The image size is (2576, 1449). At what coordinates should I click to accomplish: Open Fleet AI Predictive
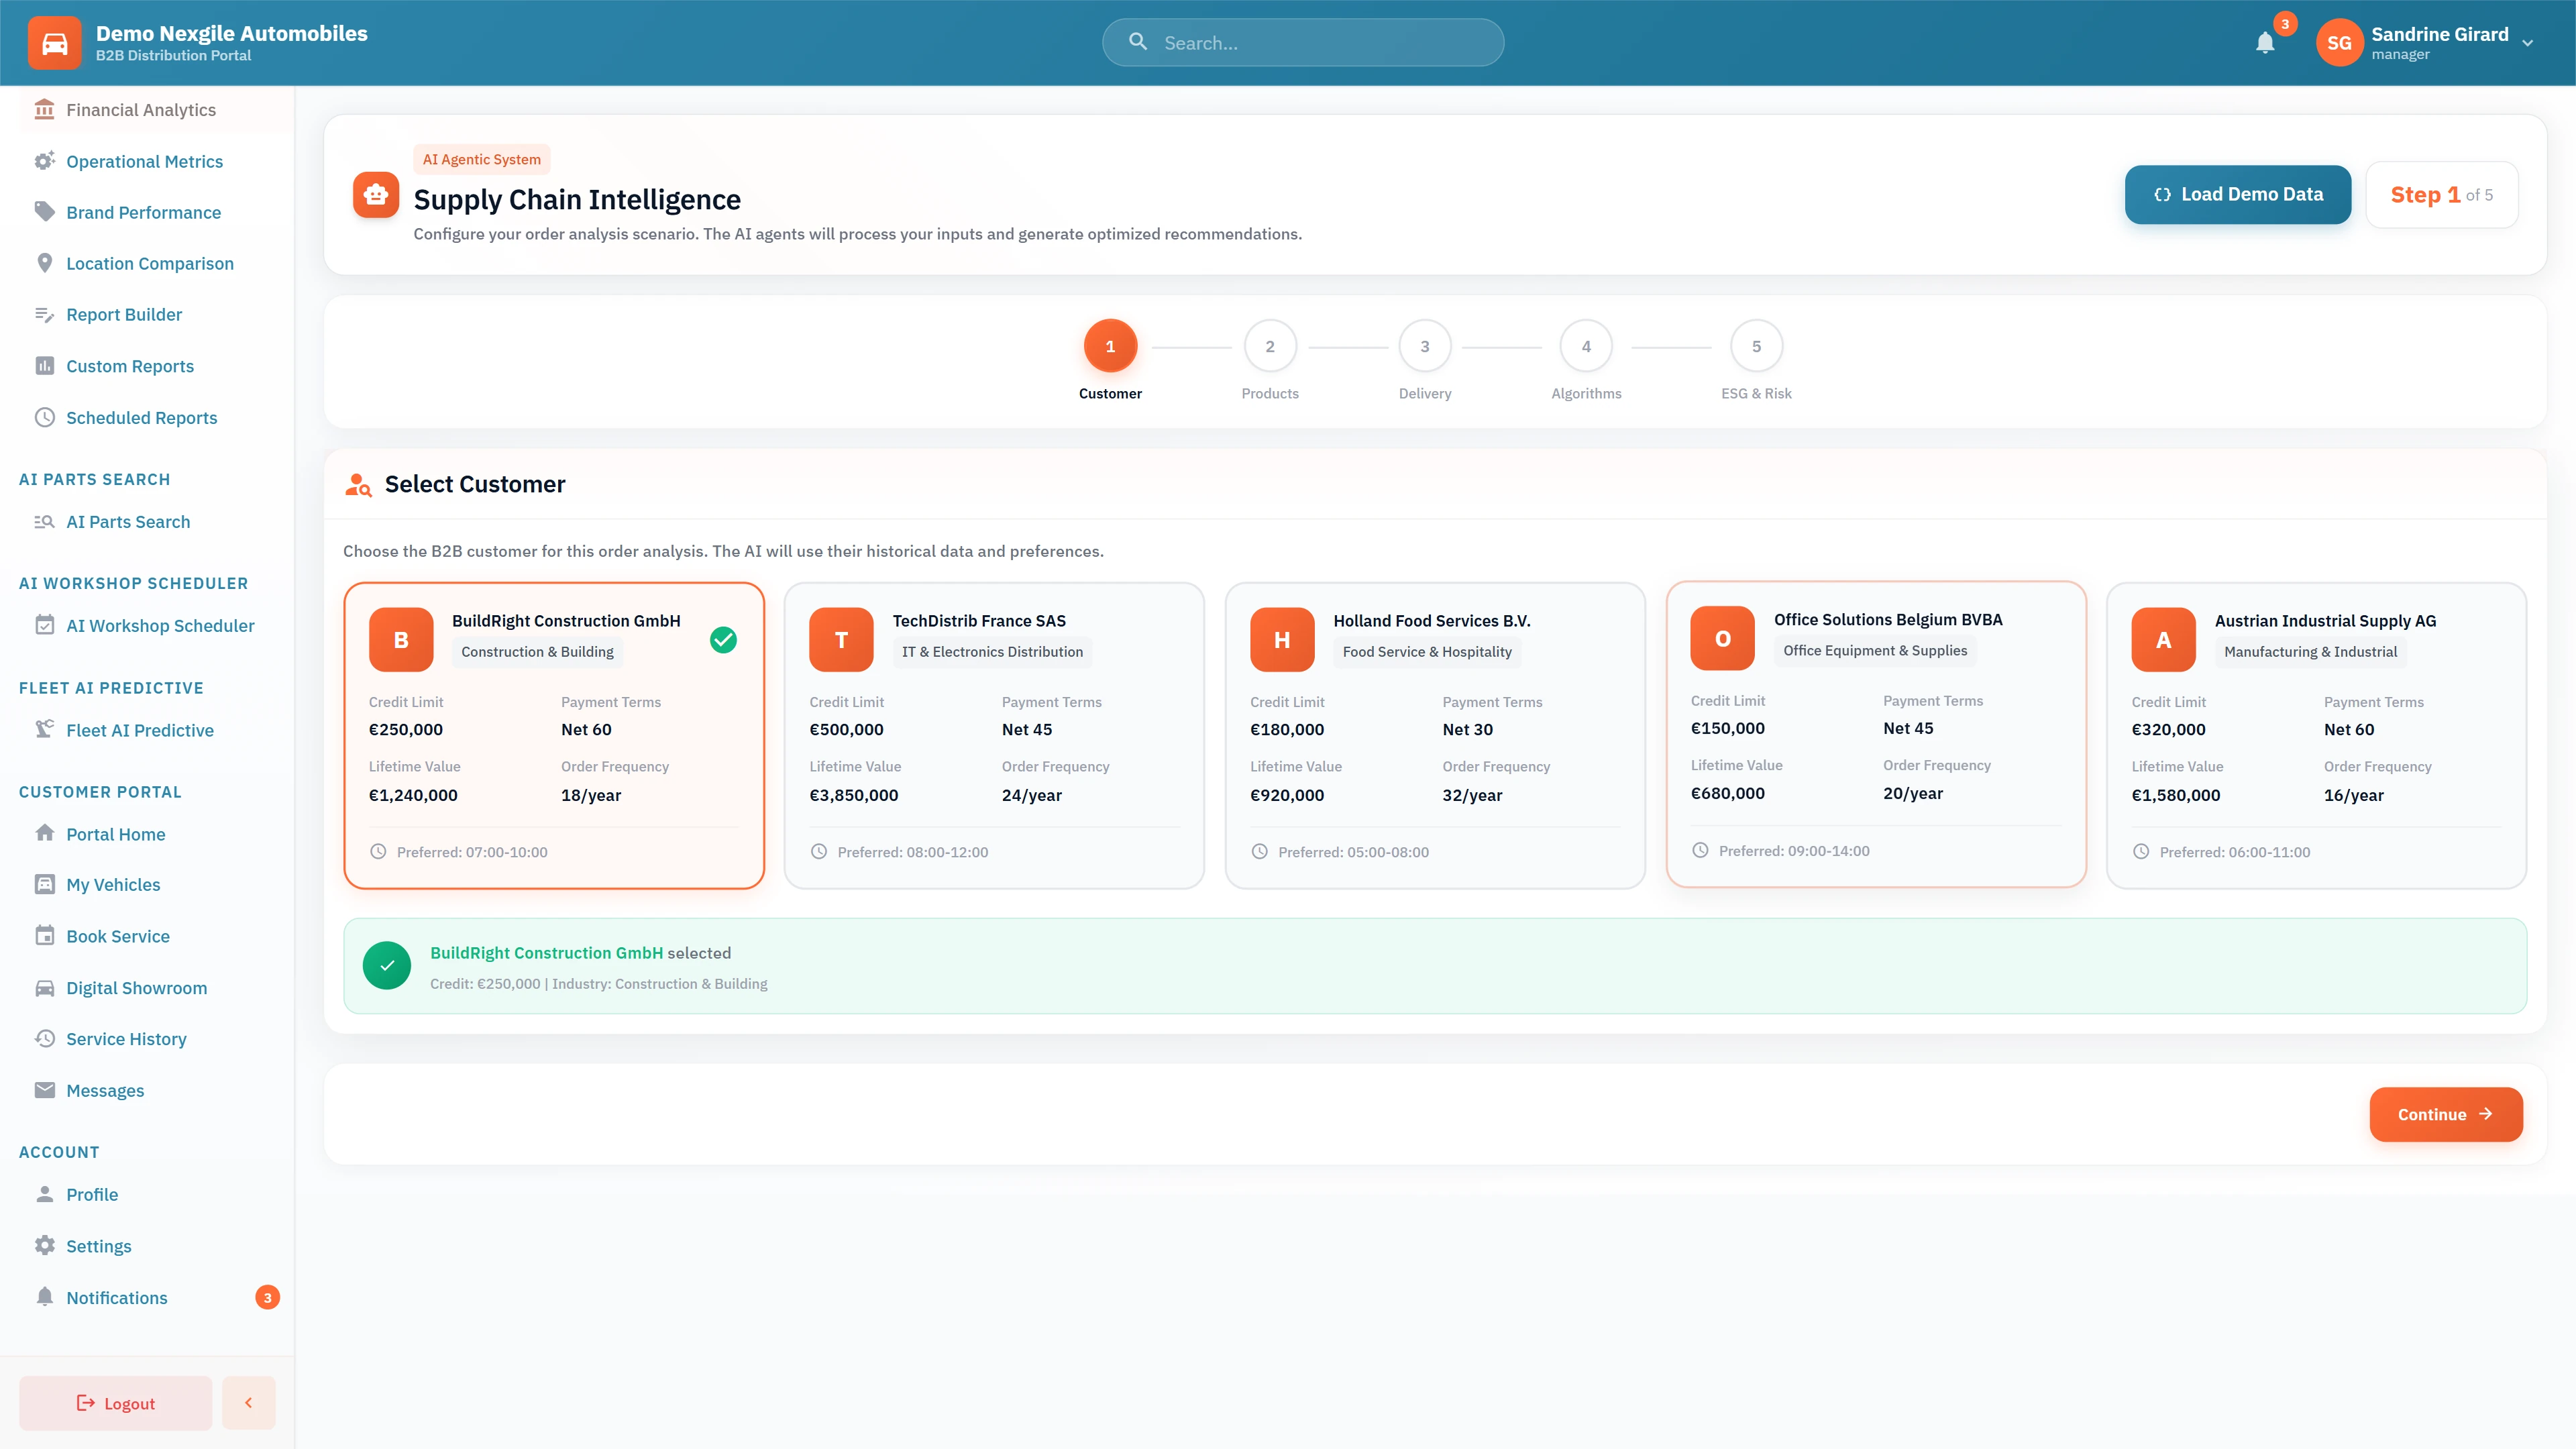pos(140,730)
